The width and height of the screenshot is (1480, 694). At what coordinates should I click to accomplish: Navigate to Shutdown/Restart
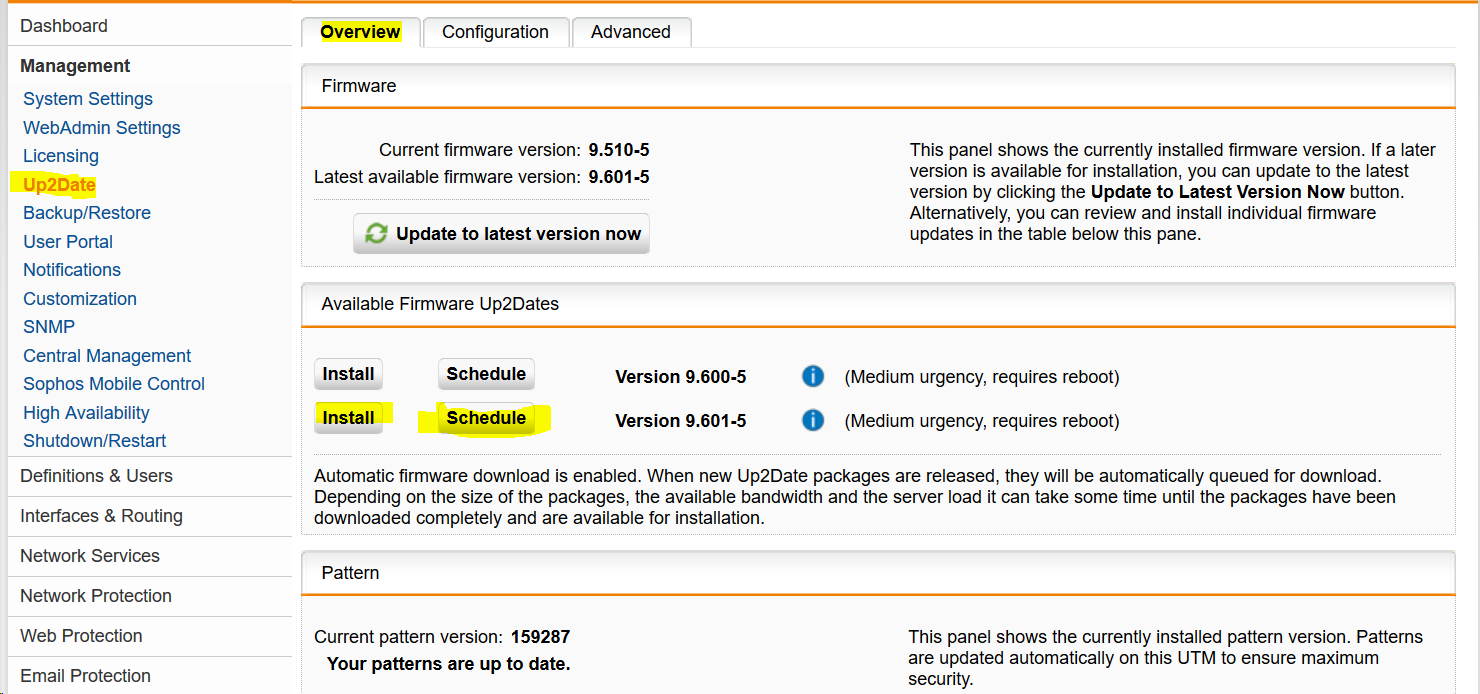click(x=95, y=441)
